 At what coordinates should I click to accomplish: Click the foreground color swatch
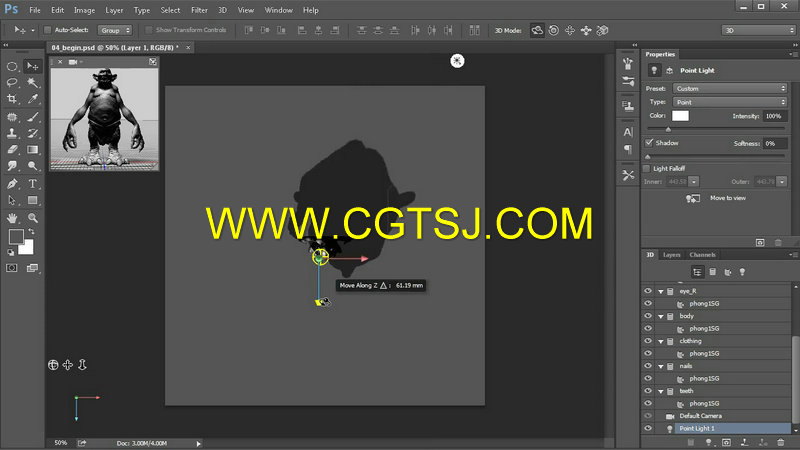[16, 236]
